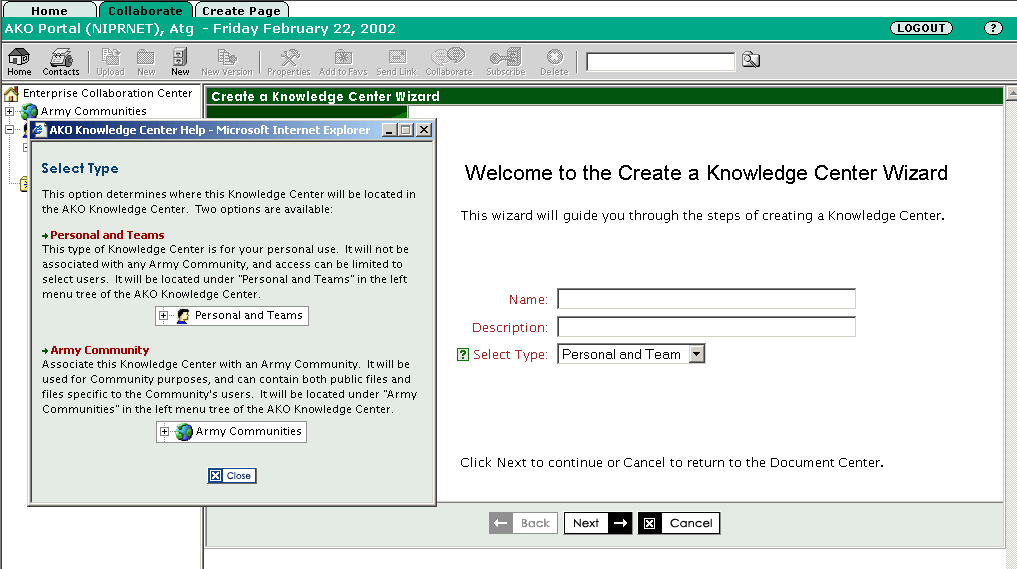Image resolution: width=1017 pixels, height=569 pixels.
Task: Click Cancel in the wizard
Action: tap(679, 523)
